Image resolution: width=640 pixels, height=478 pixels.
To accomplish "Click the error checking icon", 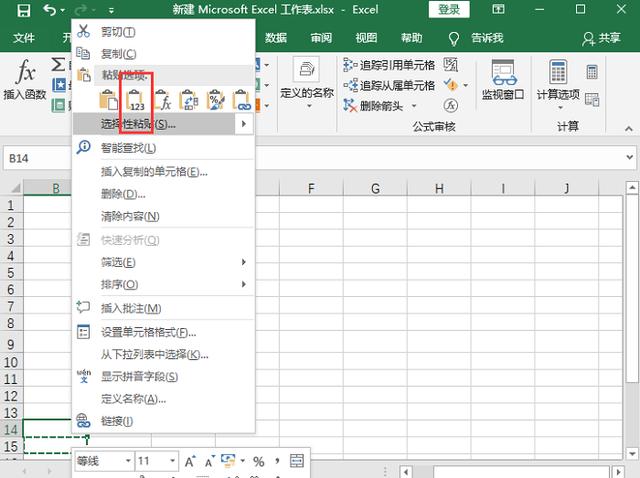I will (451, 85).
